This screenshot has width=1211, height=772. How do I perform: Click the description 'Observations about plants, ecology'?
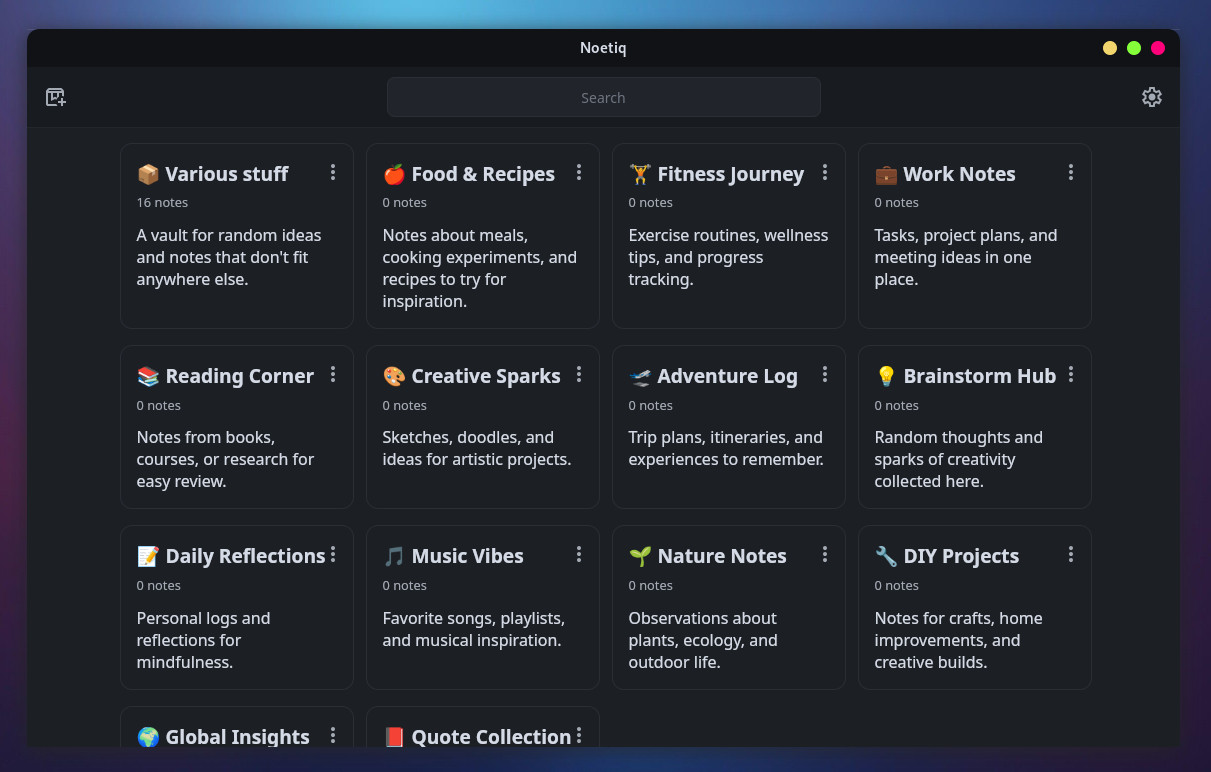point(703,640)
